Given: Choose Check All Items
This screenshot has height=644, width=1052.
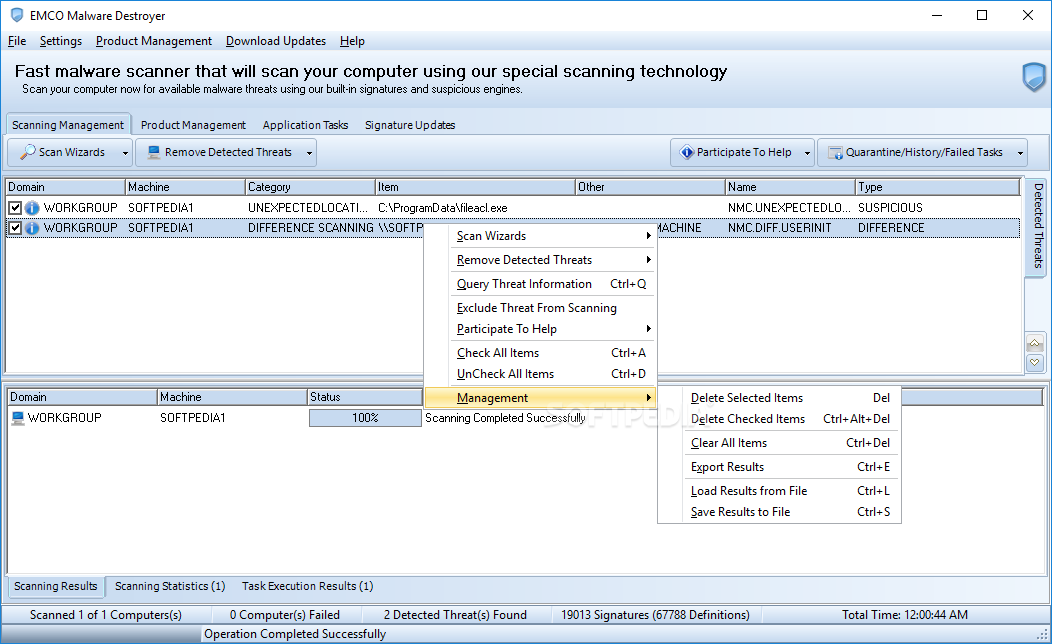Looking at the screenshot, I should [540, 353].
